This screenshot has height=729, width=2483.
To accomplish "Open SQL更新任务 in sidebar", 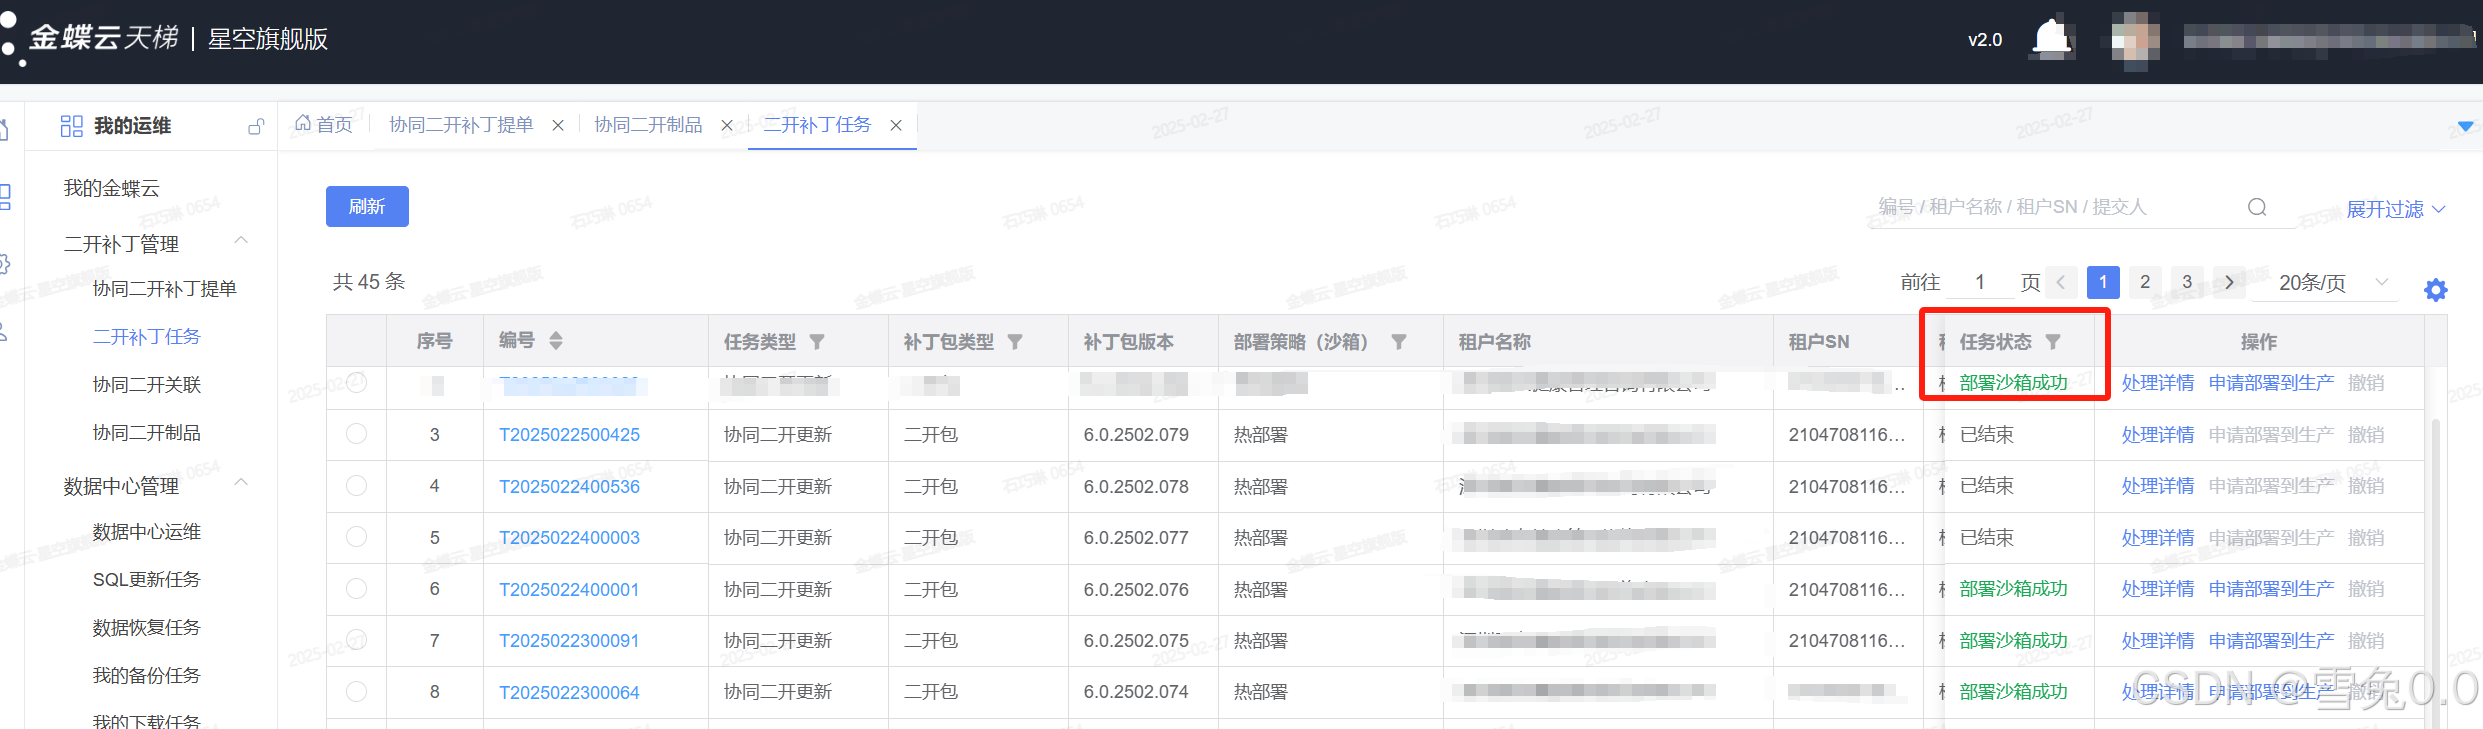I will pos(147,580).
